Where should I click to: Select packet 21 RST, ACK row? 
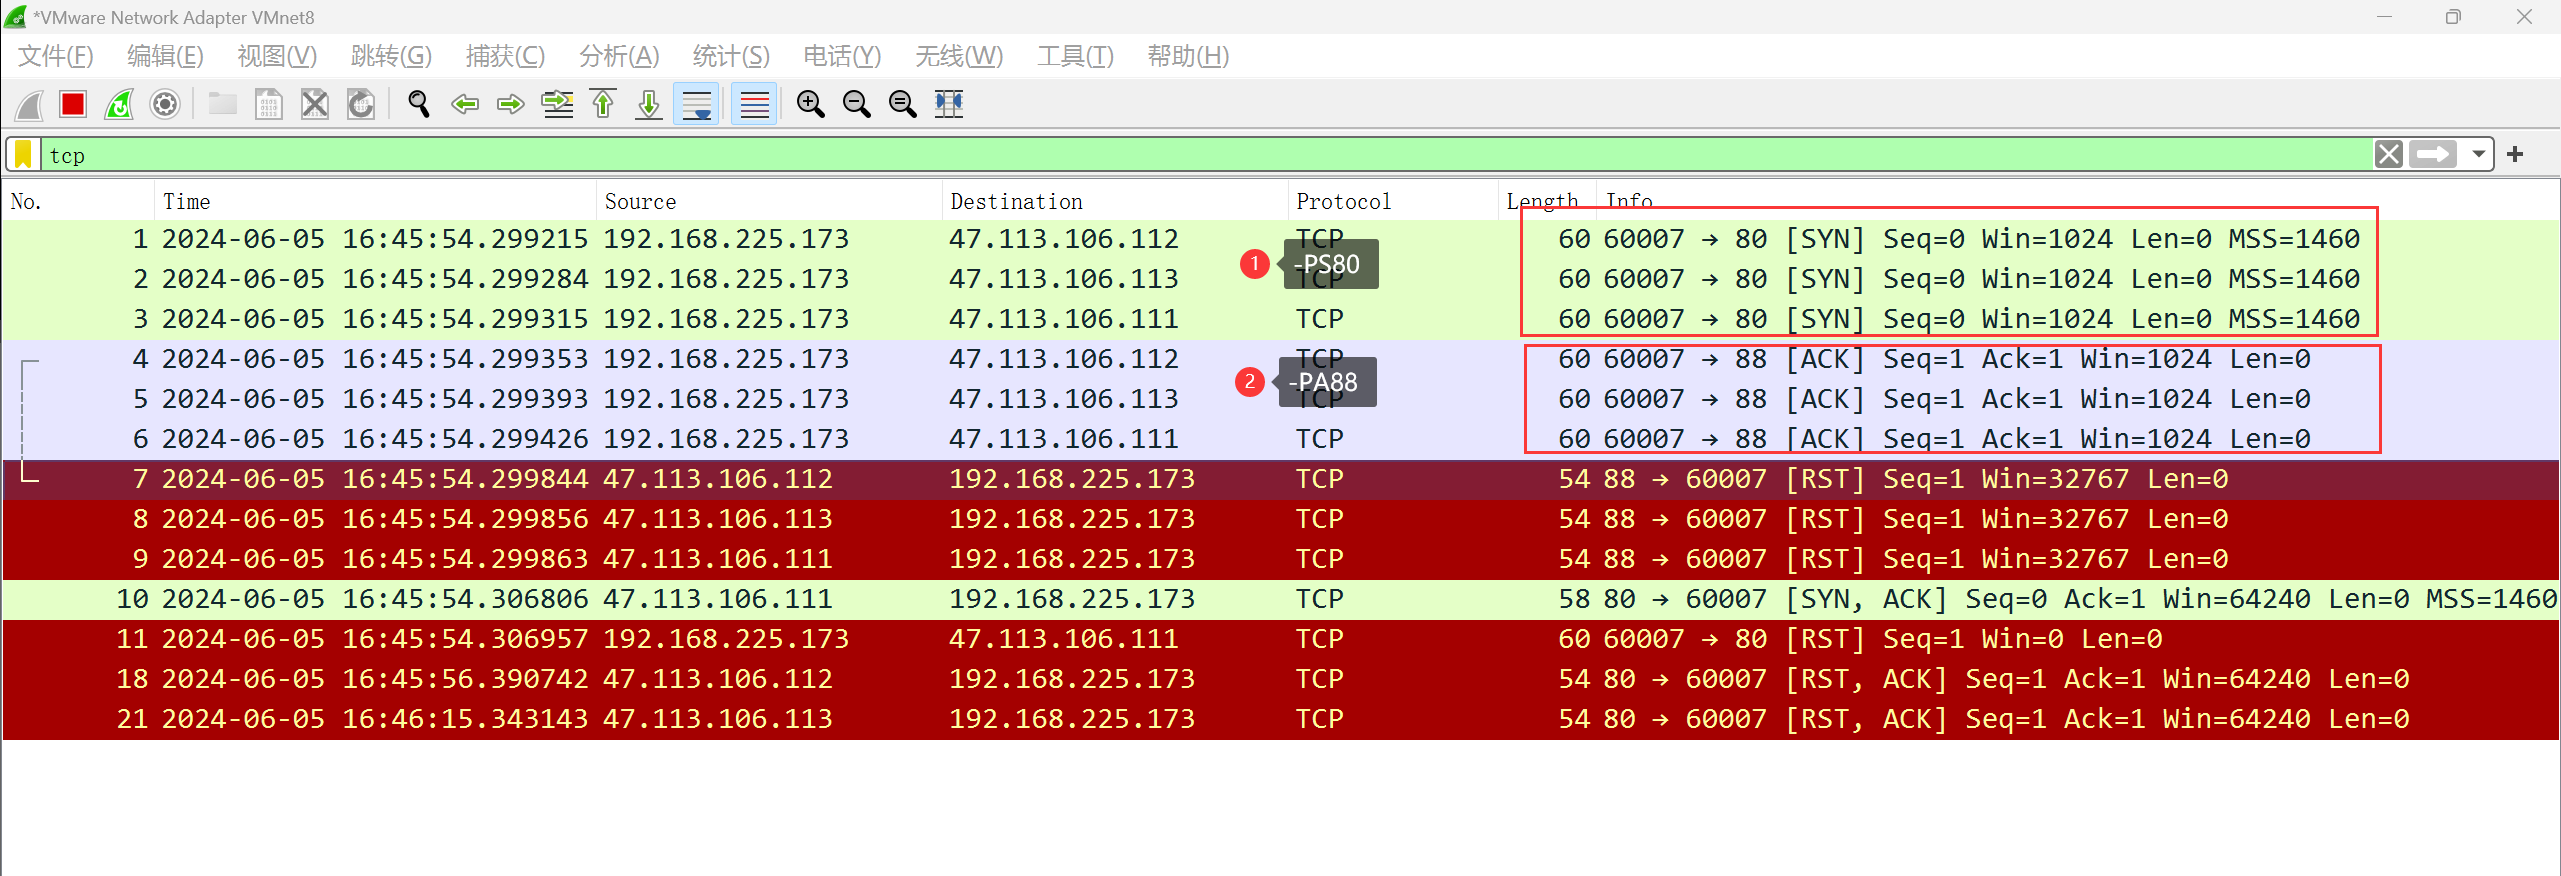tap(1280, 719)
